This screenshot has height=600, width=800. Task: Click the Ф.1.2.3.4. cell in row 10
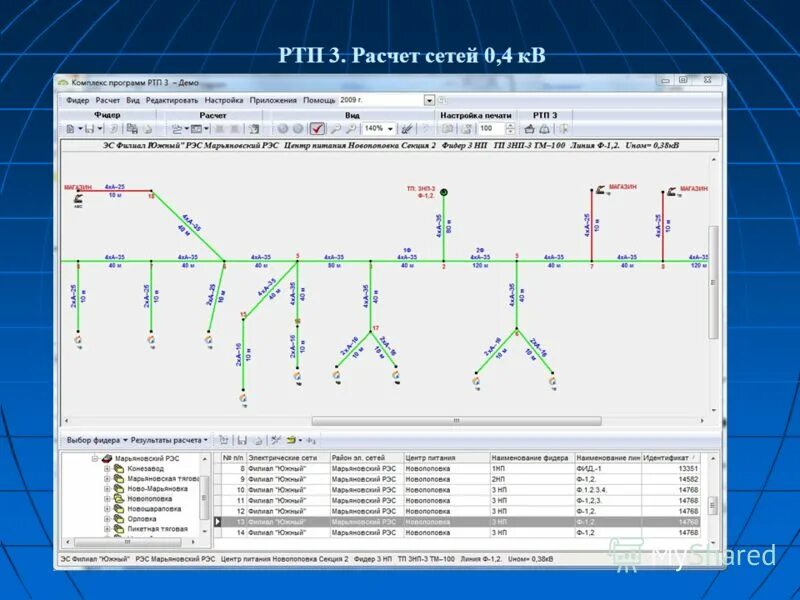pos(608,490)
